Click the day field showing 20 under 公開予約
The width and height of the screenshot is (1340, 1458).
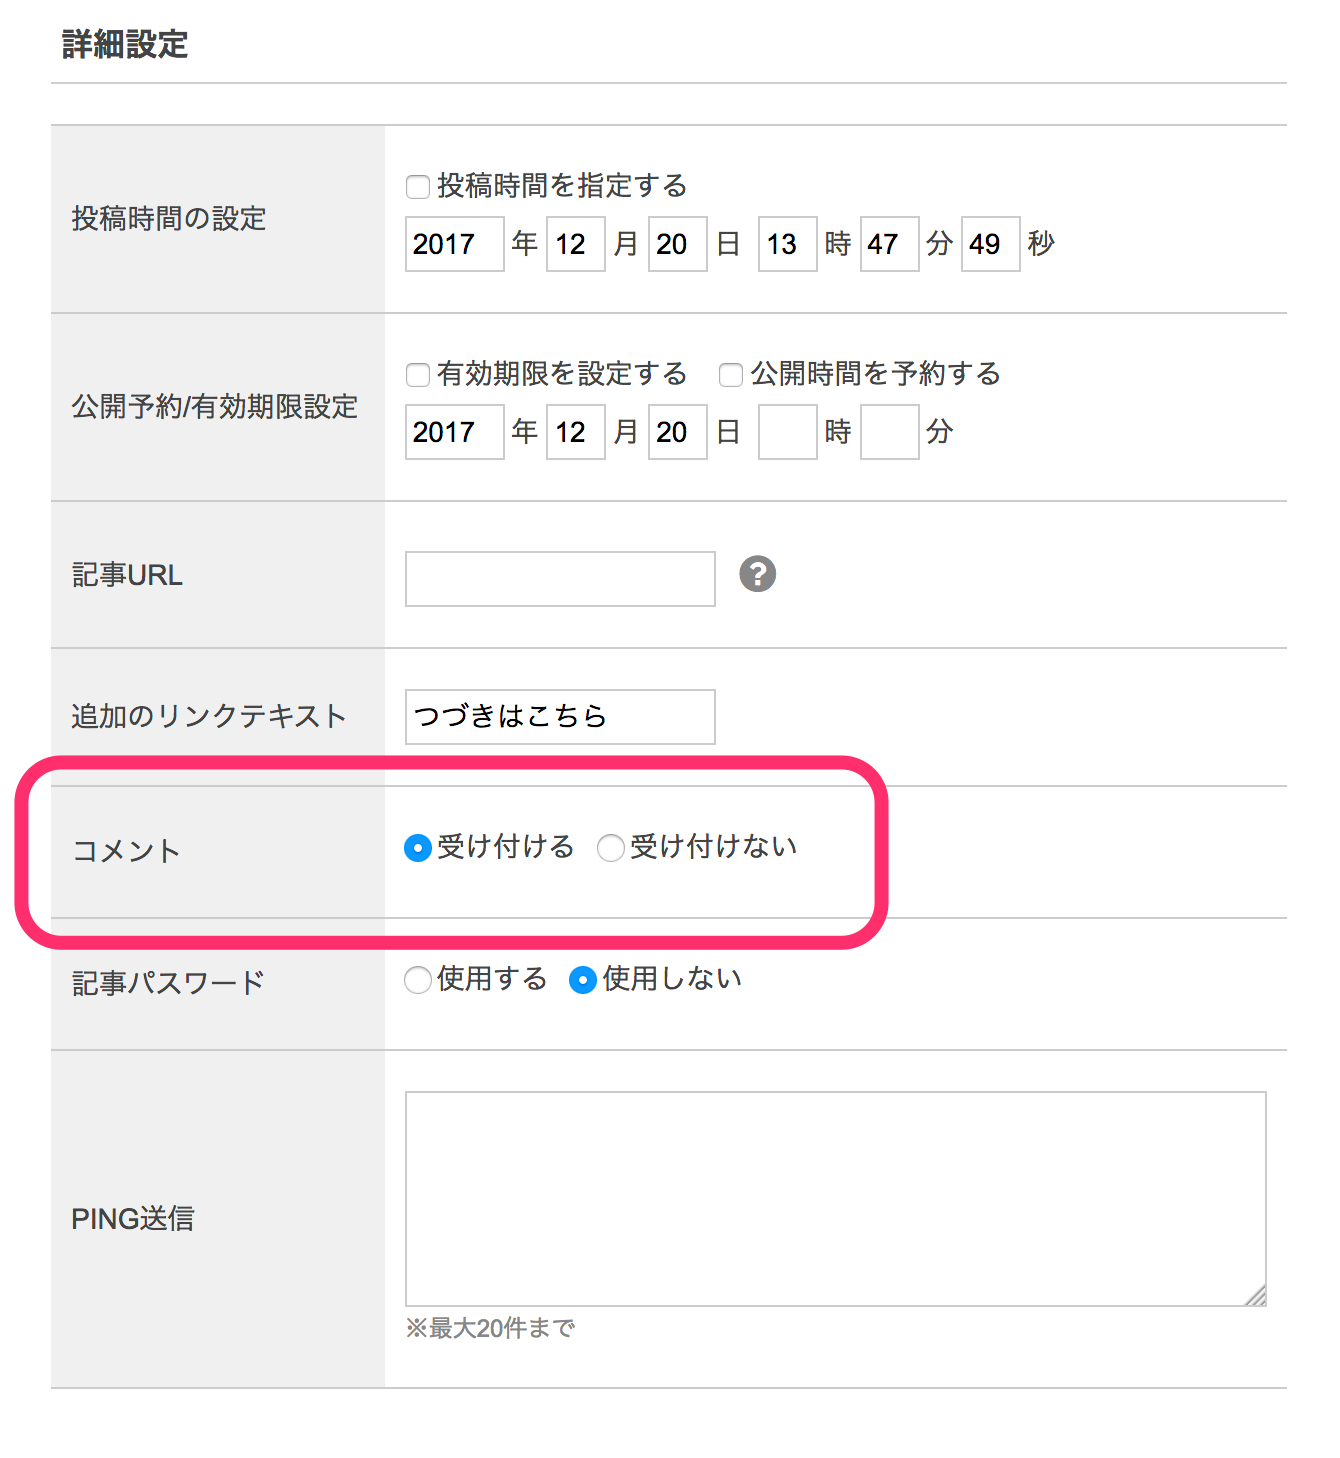pos(677,431)
